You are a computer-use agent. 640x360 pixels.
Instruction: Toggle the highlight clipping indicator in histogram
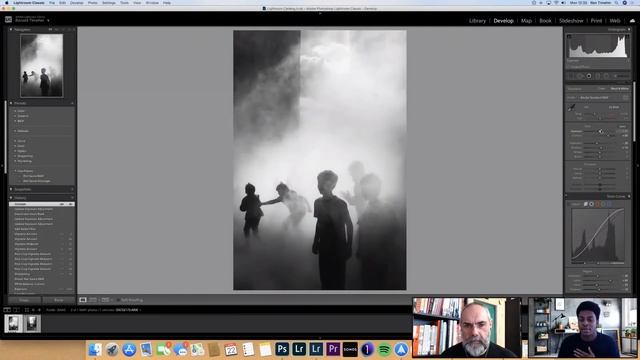click(x=627, y=36)
